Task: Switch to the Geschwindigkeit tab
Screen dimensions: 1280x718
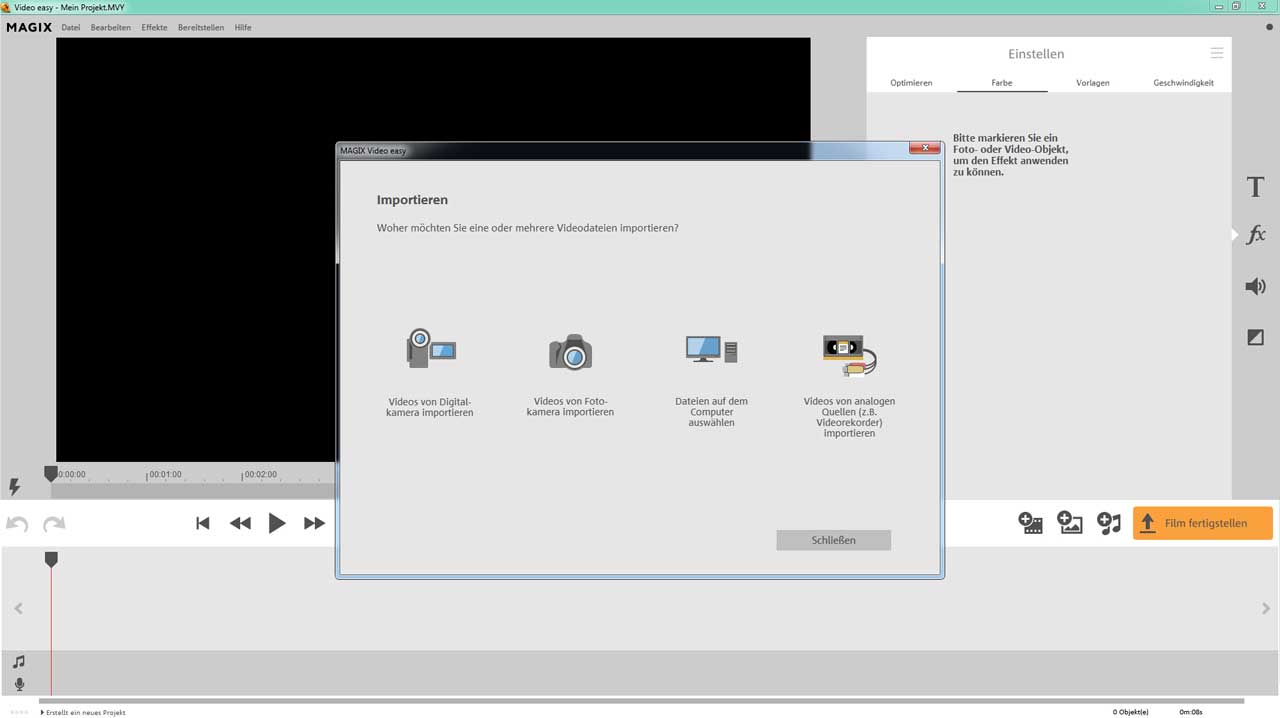Action: click(1183, 83)
